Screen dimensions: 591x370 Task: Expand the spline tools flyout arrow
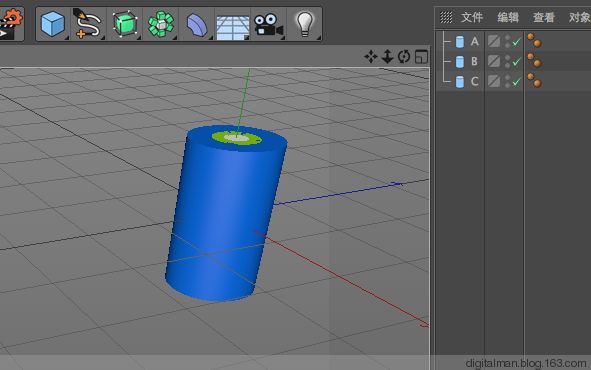(x=103, y=38)
